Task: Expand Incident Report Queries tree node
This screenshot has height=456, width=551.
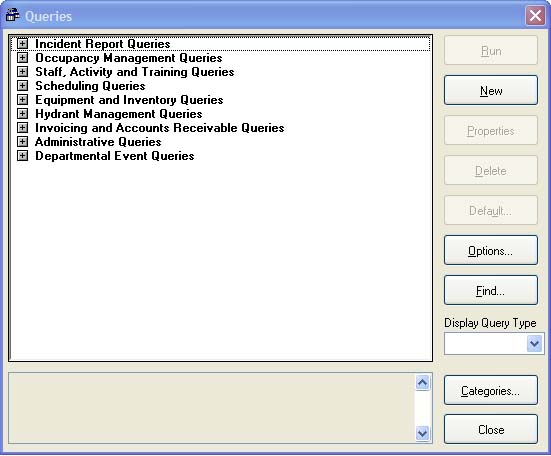Action: (x=22, y=44)
